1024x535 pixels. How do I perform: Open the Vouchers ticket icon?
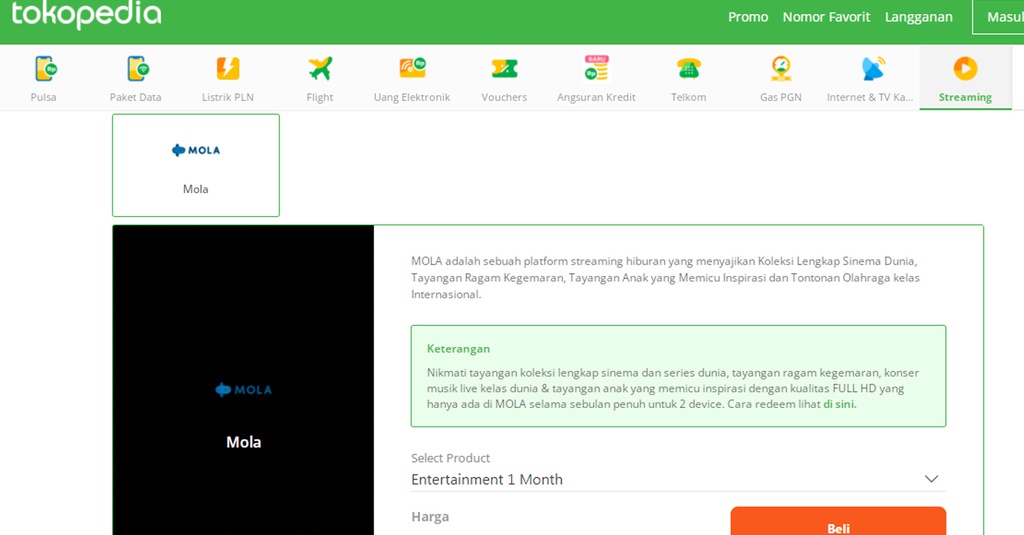click(504, 69)
